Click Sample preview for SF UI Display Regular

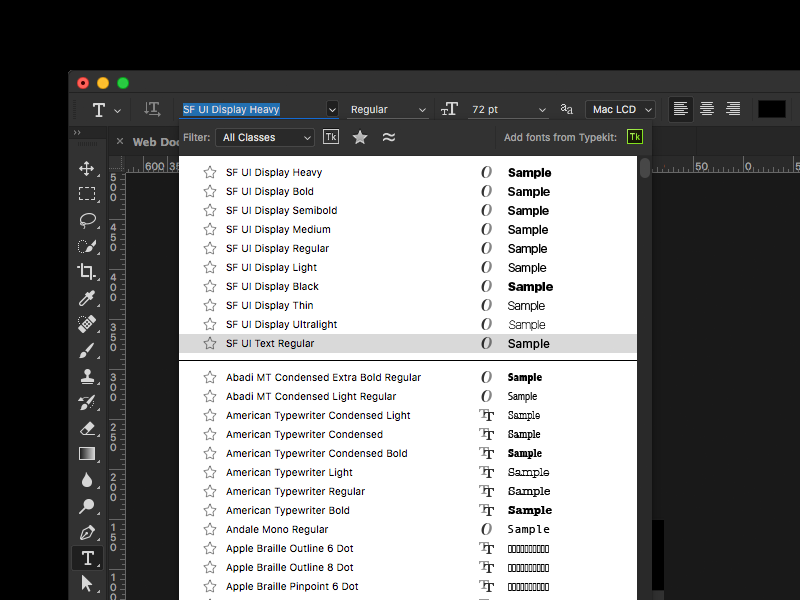pos(527,249)
